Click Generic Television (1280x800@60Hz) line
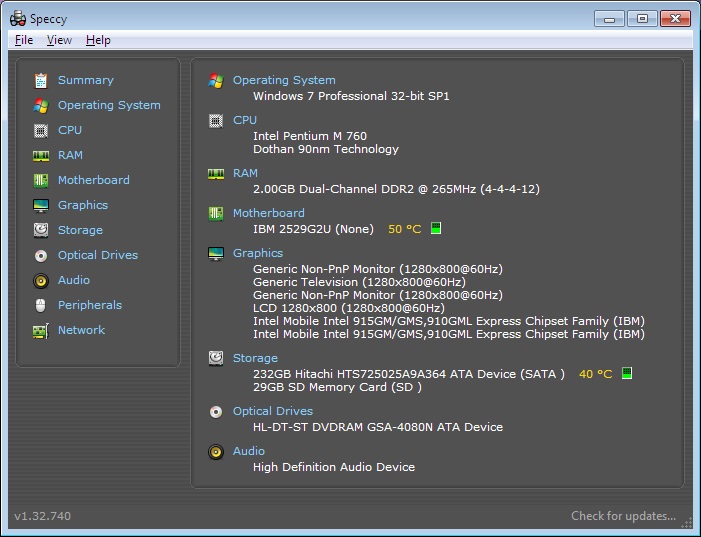The width and height of the screenshot is (701, 537). pos(359,282)
